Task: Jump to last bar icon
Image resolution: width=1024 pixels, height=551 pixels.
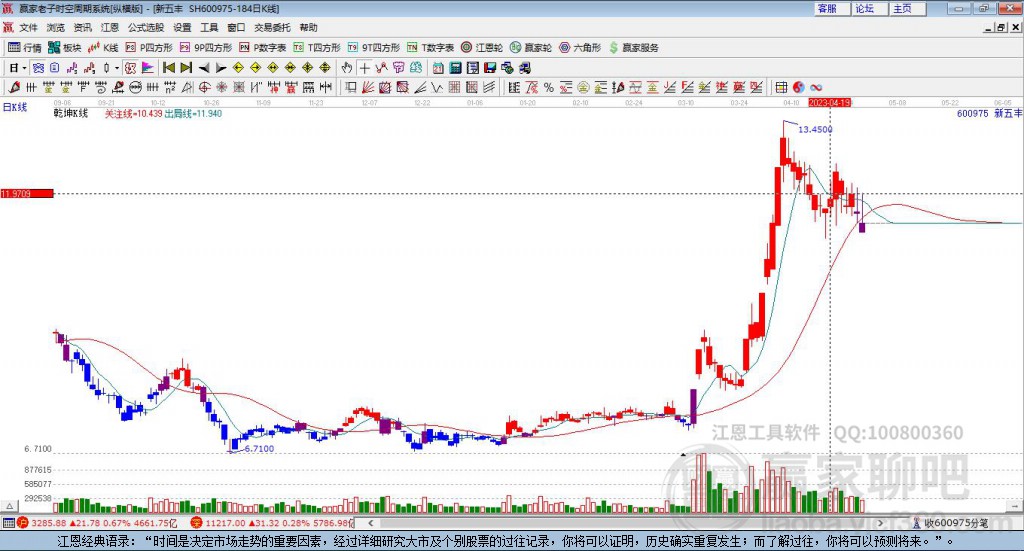Action: pyautogui.click(x=186, y=68)
